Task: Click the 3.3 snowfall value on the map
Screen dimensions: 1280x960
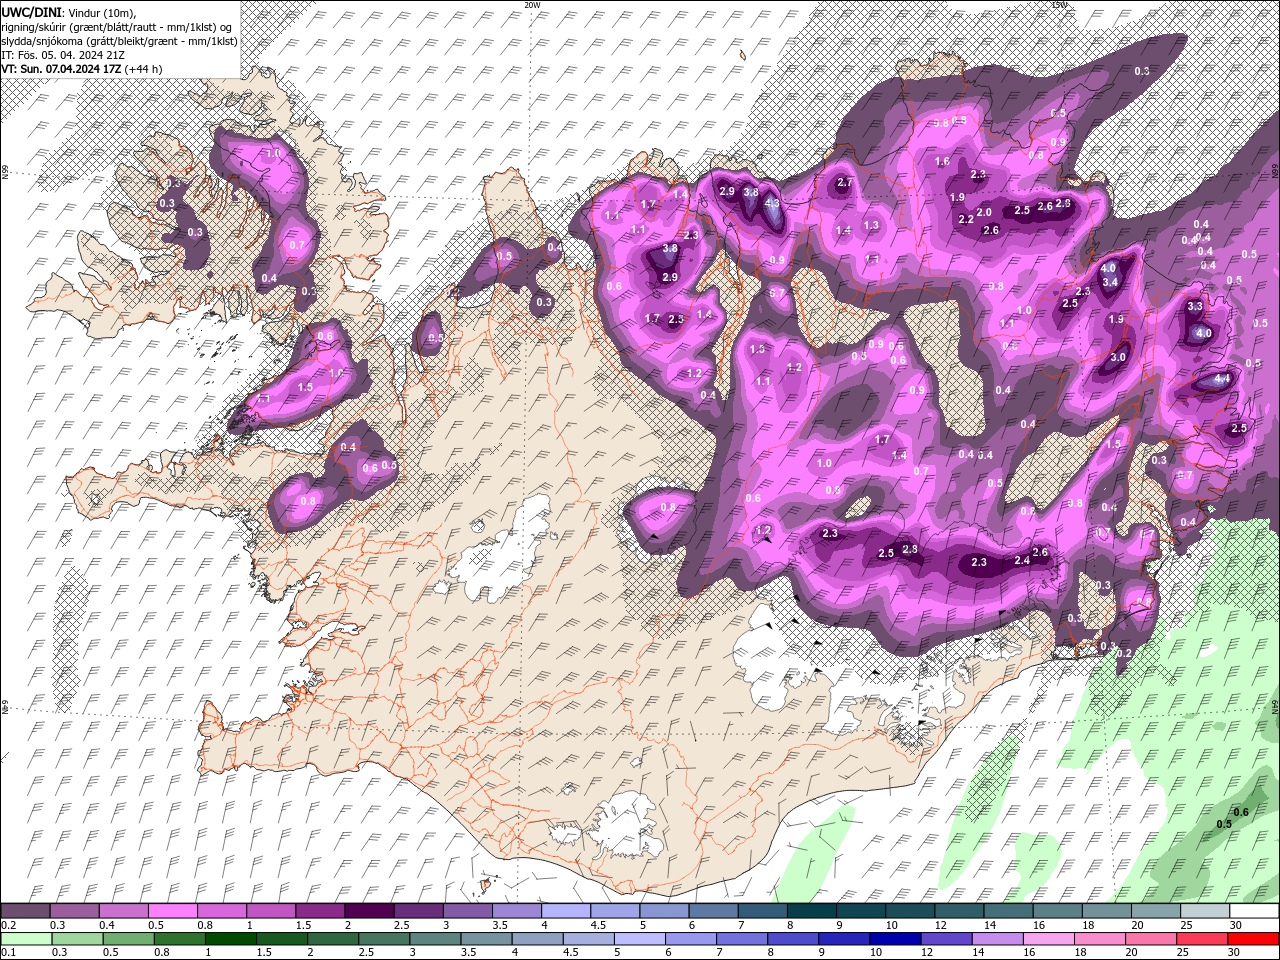Action: tap(1194, 306)
